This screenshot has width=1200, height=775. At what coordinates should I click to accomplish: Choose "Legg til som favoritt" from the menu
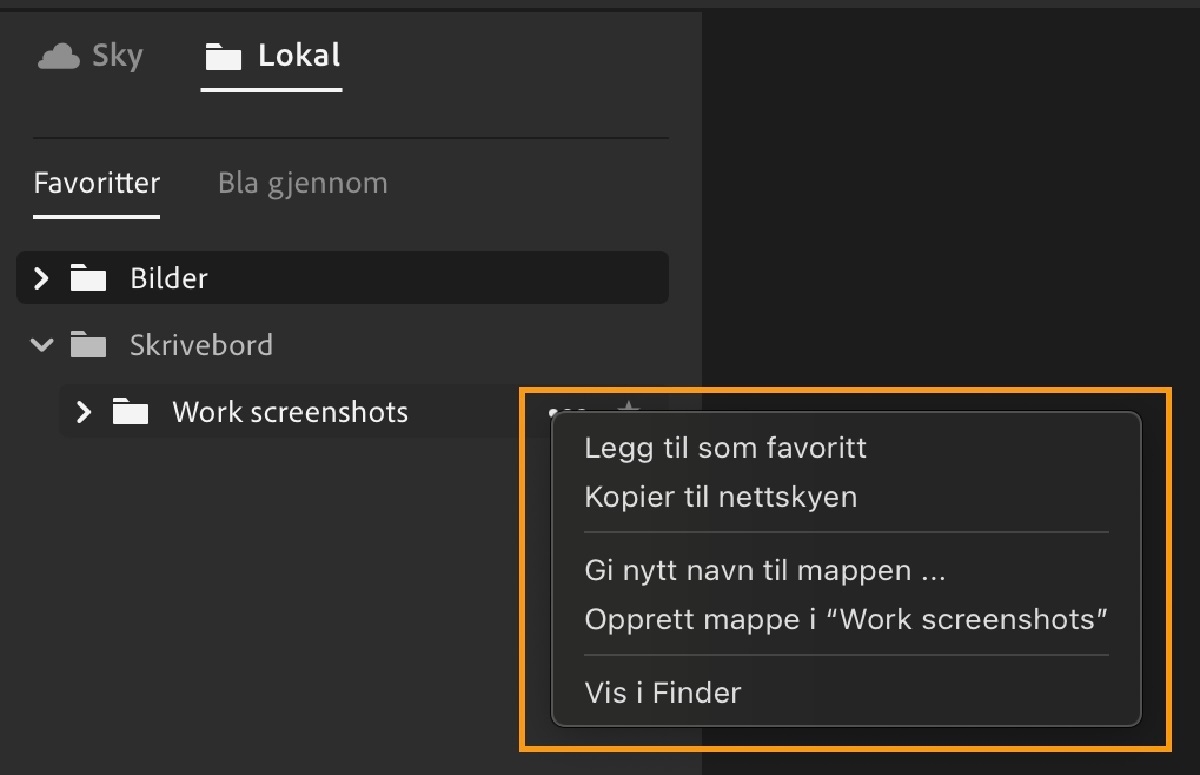[725, 447]
